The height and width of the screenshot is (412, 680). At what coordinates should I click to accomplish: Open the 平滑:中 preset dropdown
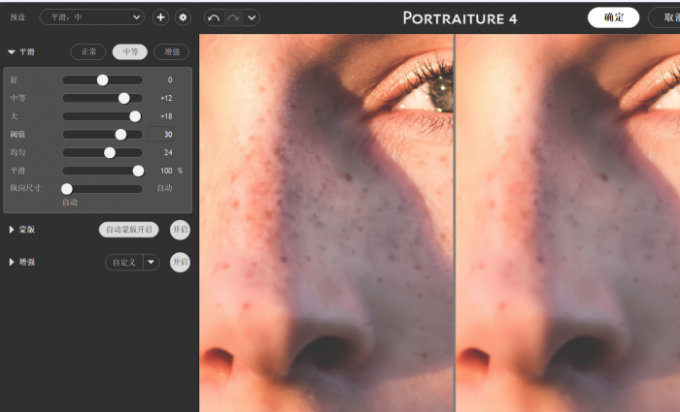(92, 17)
